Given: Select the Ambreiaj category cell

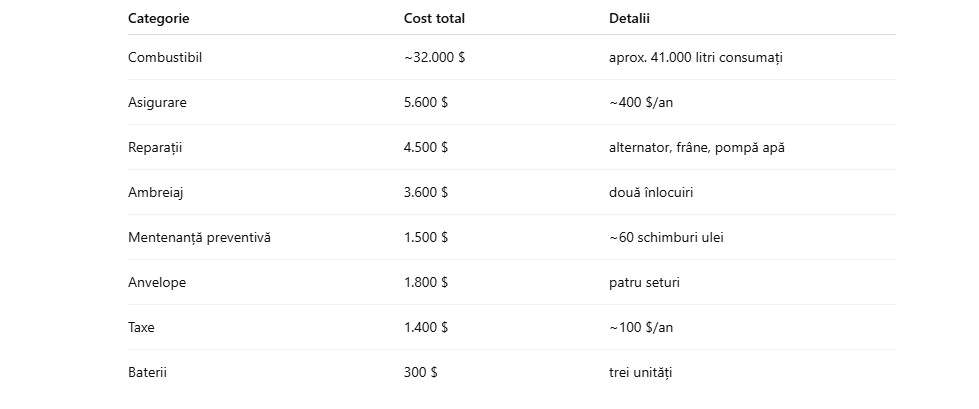Looking at the screenshot, I should 155,192.
